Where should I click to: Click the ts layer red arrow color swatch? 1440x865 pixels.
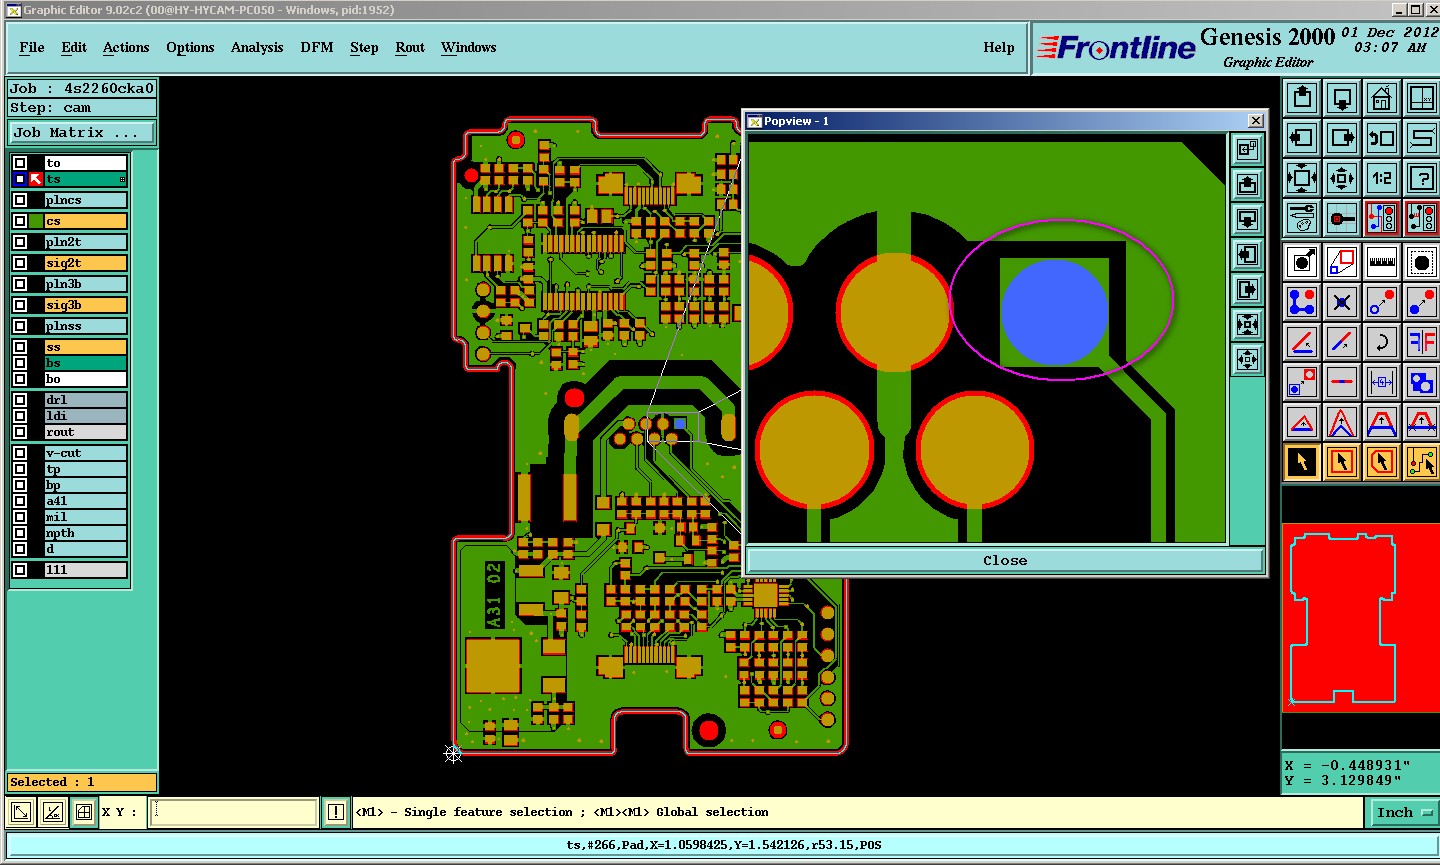point(36,179)
